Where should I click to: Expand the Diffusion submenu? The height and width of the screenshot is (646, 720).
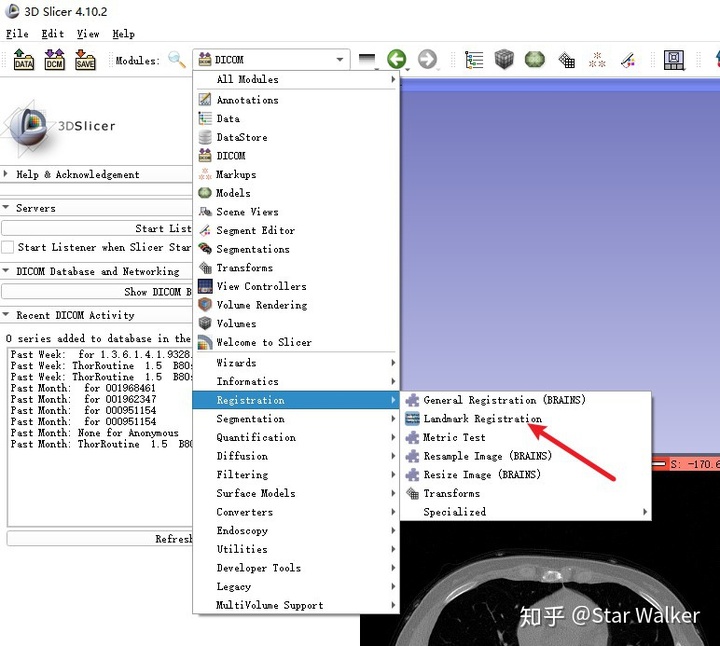click(296, 456)
